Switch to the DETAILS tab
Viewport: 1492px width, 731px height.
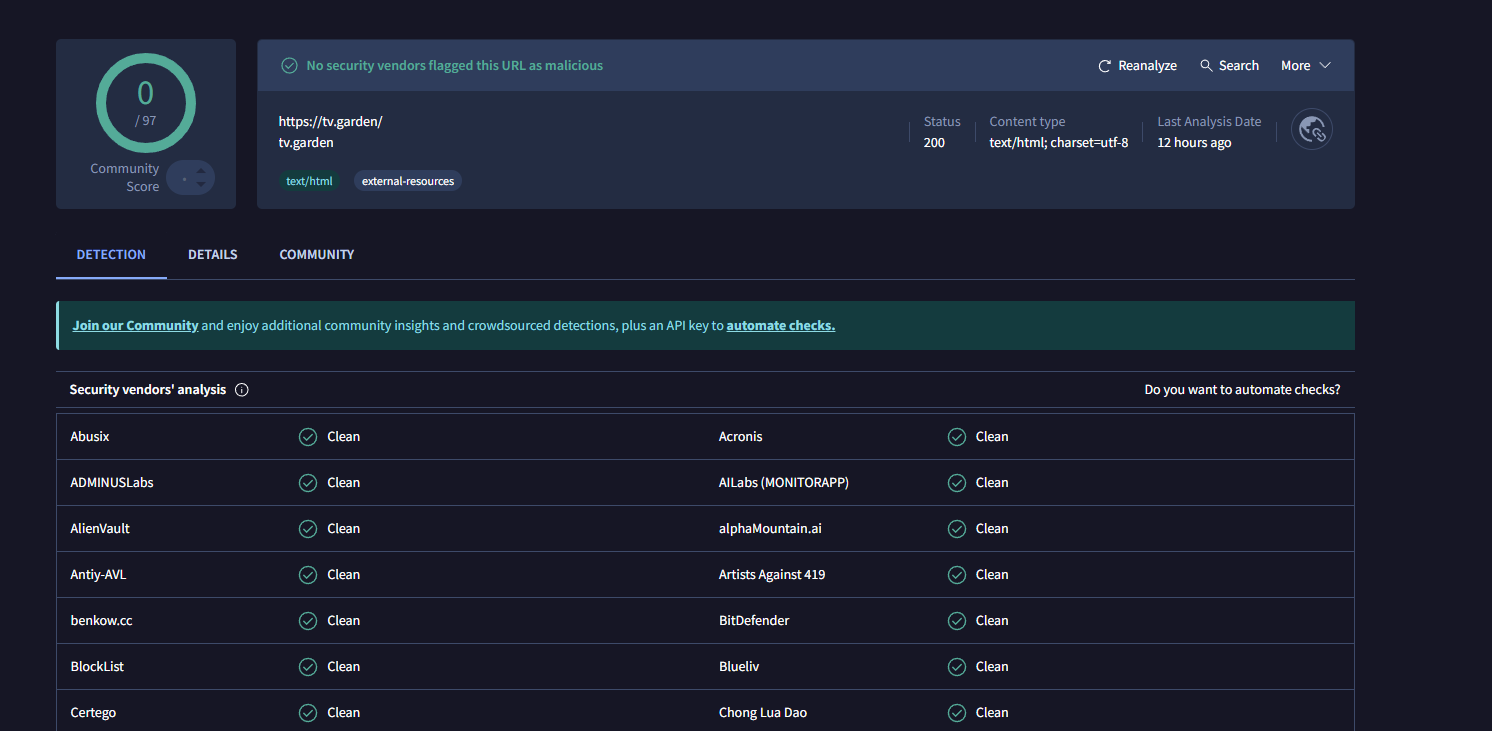pyautogui.click(x=213, y=255)
